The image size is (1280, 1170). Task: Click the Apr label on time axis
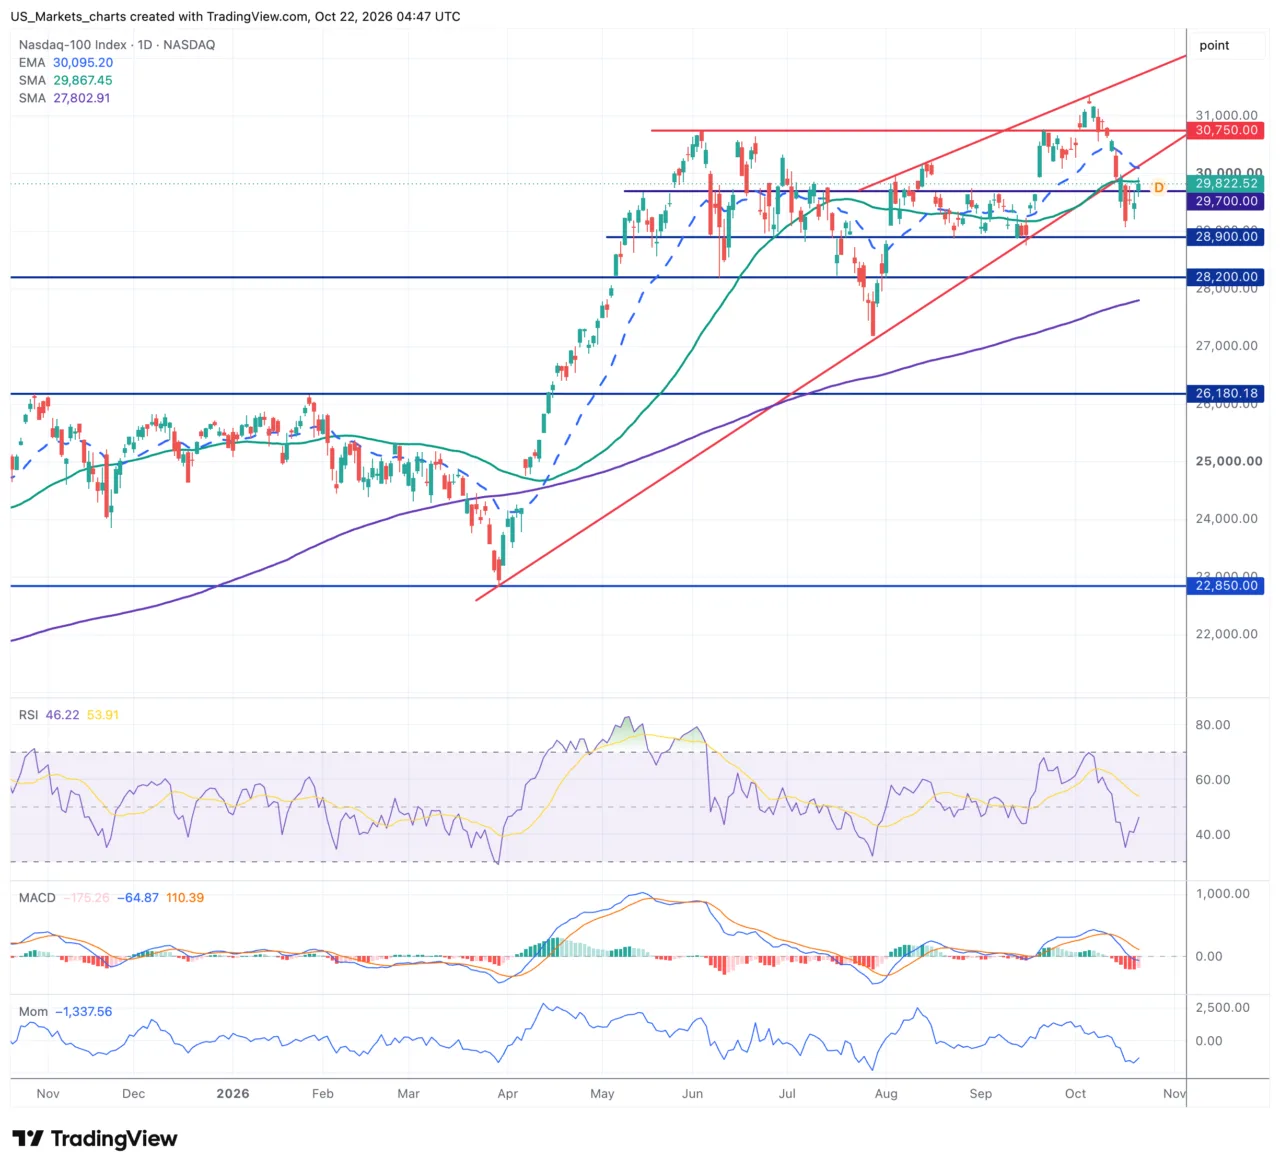[508, 1094]
